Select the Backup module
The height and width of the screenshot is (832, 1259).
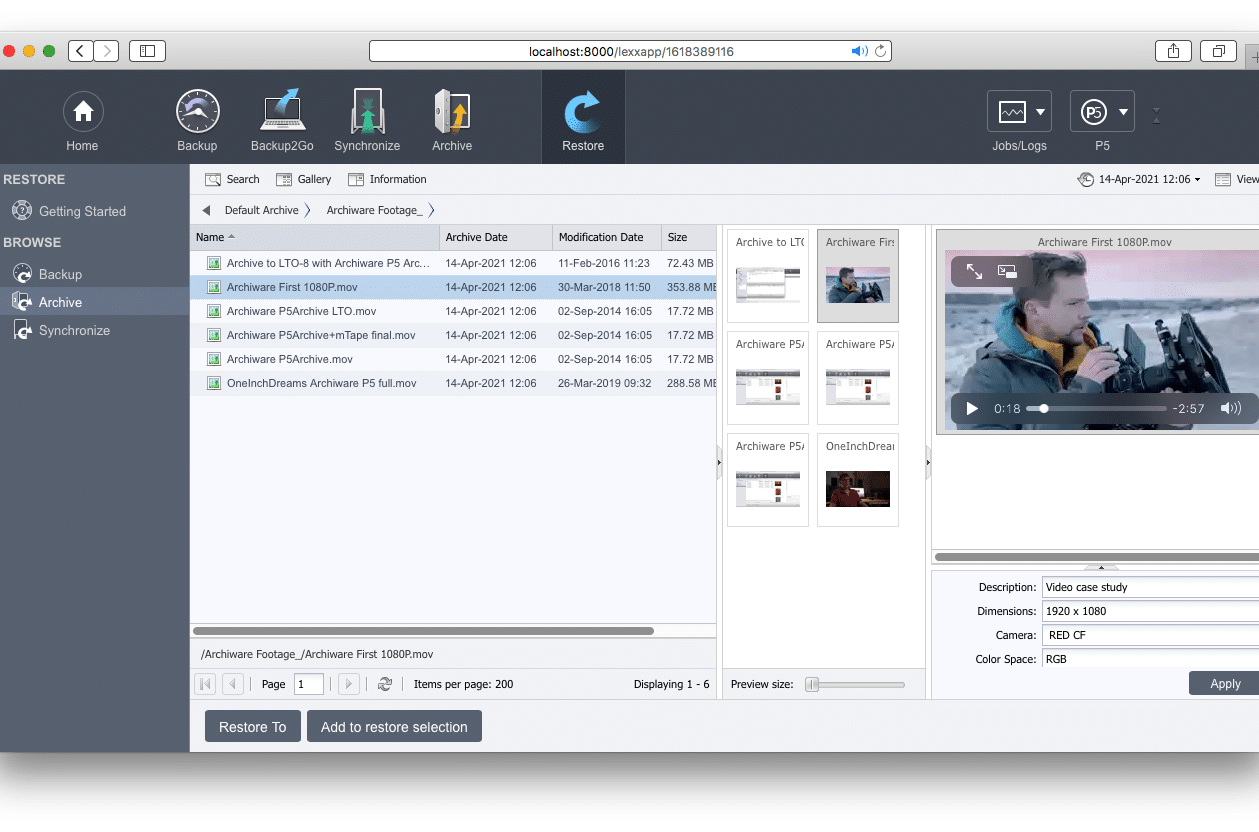(x=197, y=117)
